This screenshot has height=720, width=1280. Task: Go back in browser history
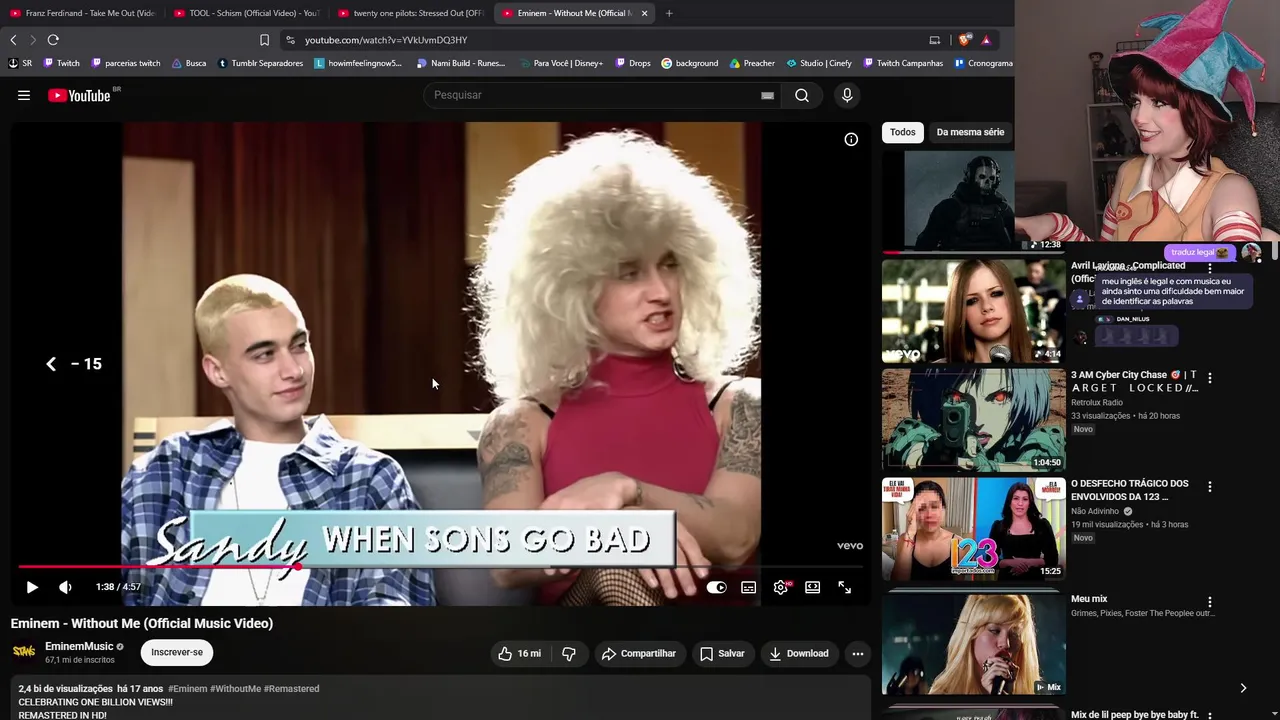click(x=13, y=40)
